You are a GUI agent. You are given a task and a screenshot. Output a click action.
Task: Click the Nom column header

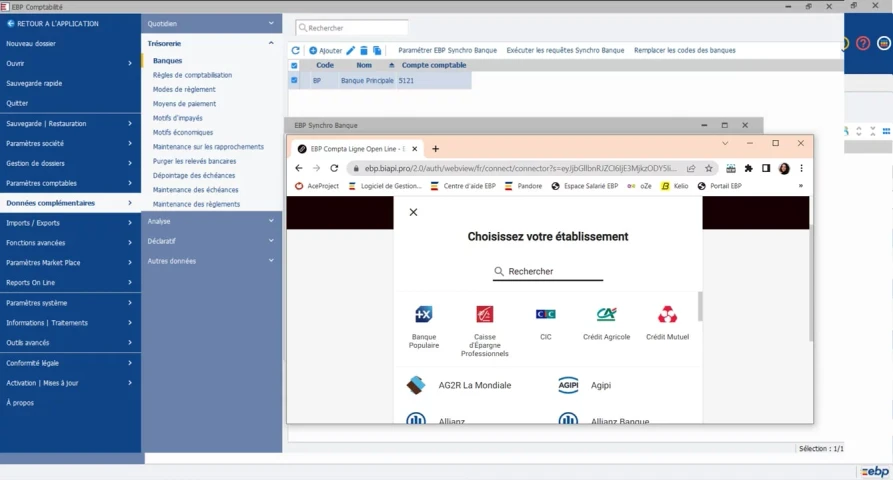[x=364, y=65]
